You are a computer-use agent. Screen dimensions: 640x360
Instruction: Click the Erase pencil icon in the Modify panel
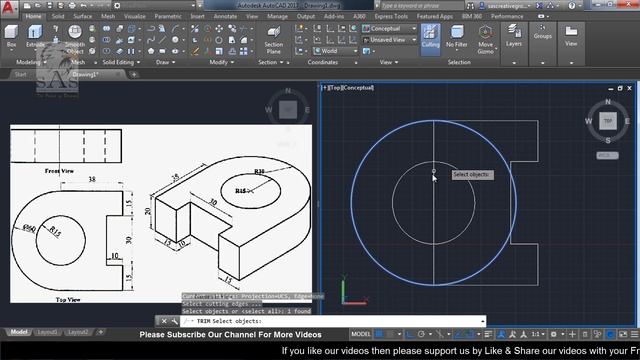coord(195,51)
